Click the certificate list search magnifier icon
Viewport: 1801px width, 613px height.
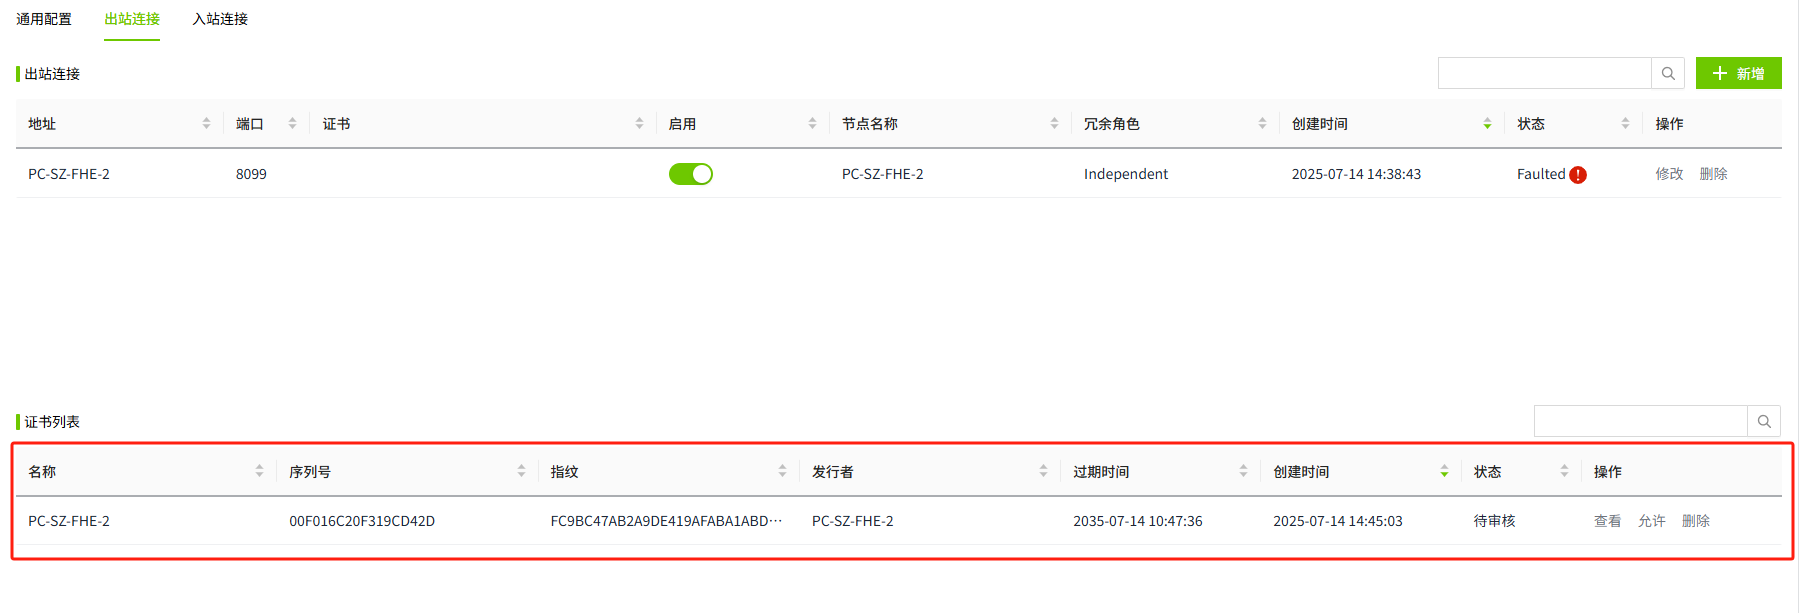[1764, 421]
